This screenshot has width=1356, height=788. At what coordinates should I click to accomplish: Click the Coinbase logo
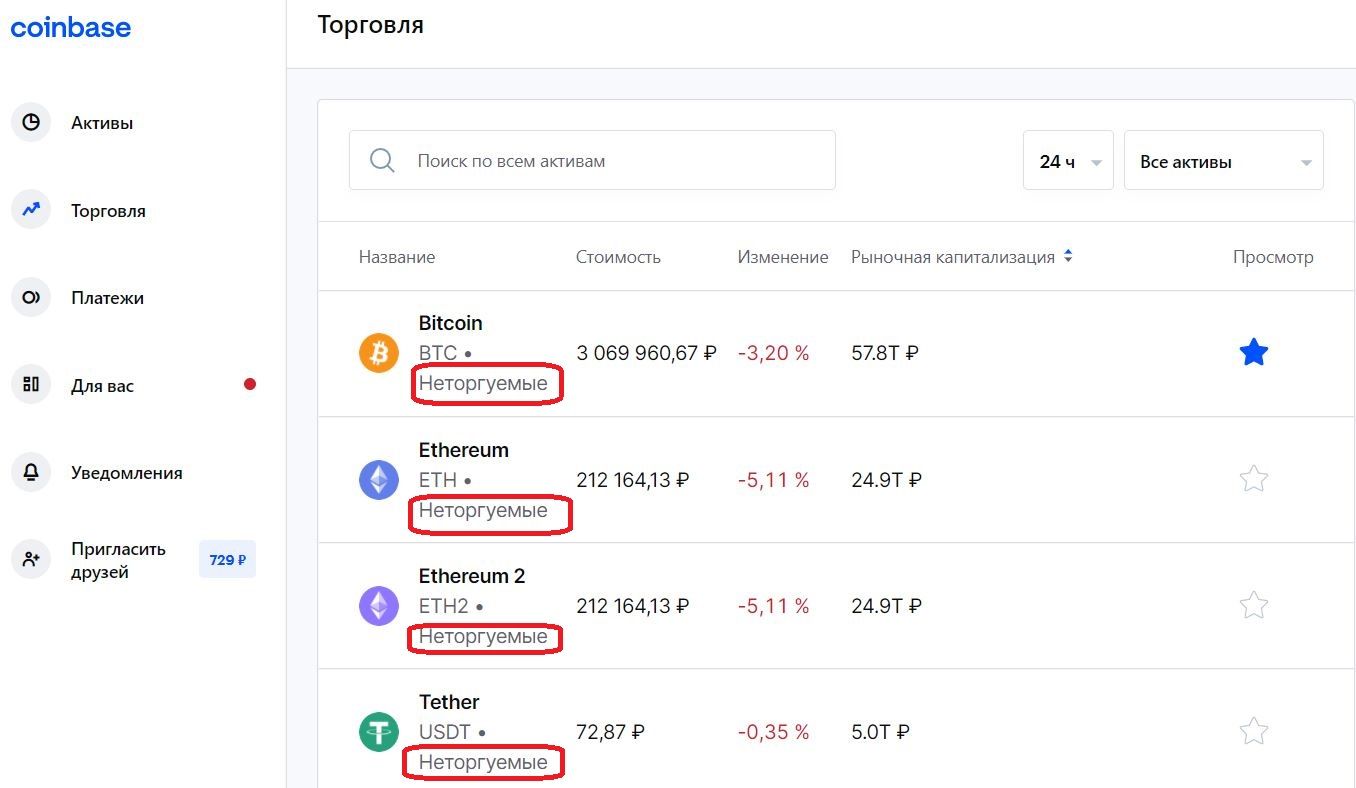(70, 27)
